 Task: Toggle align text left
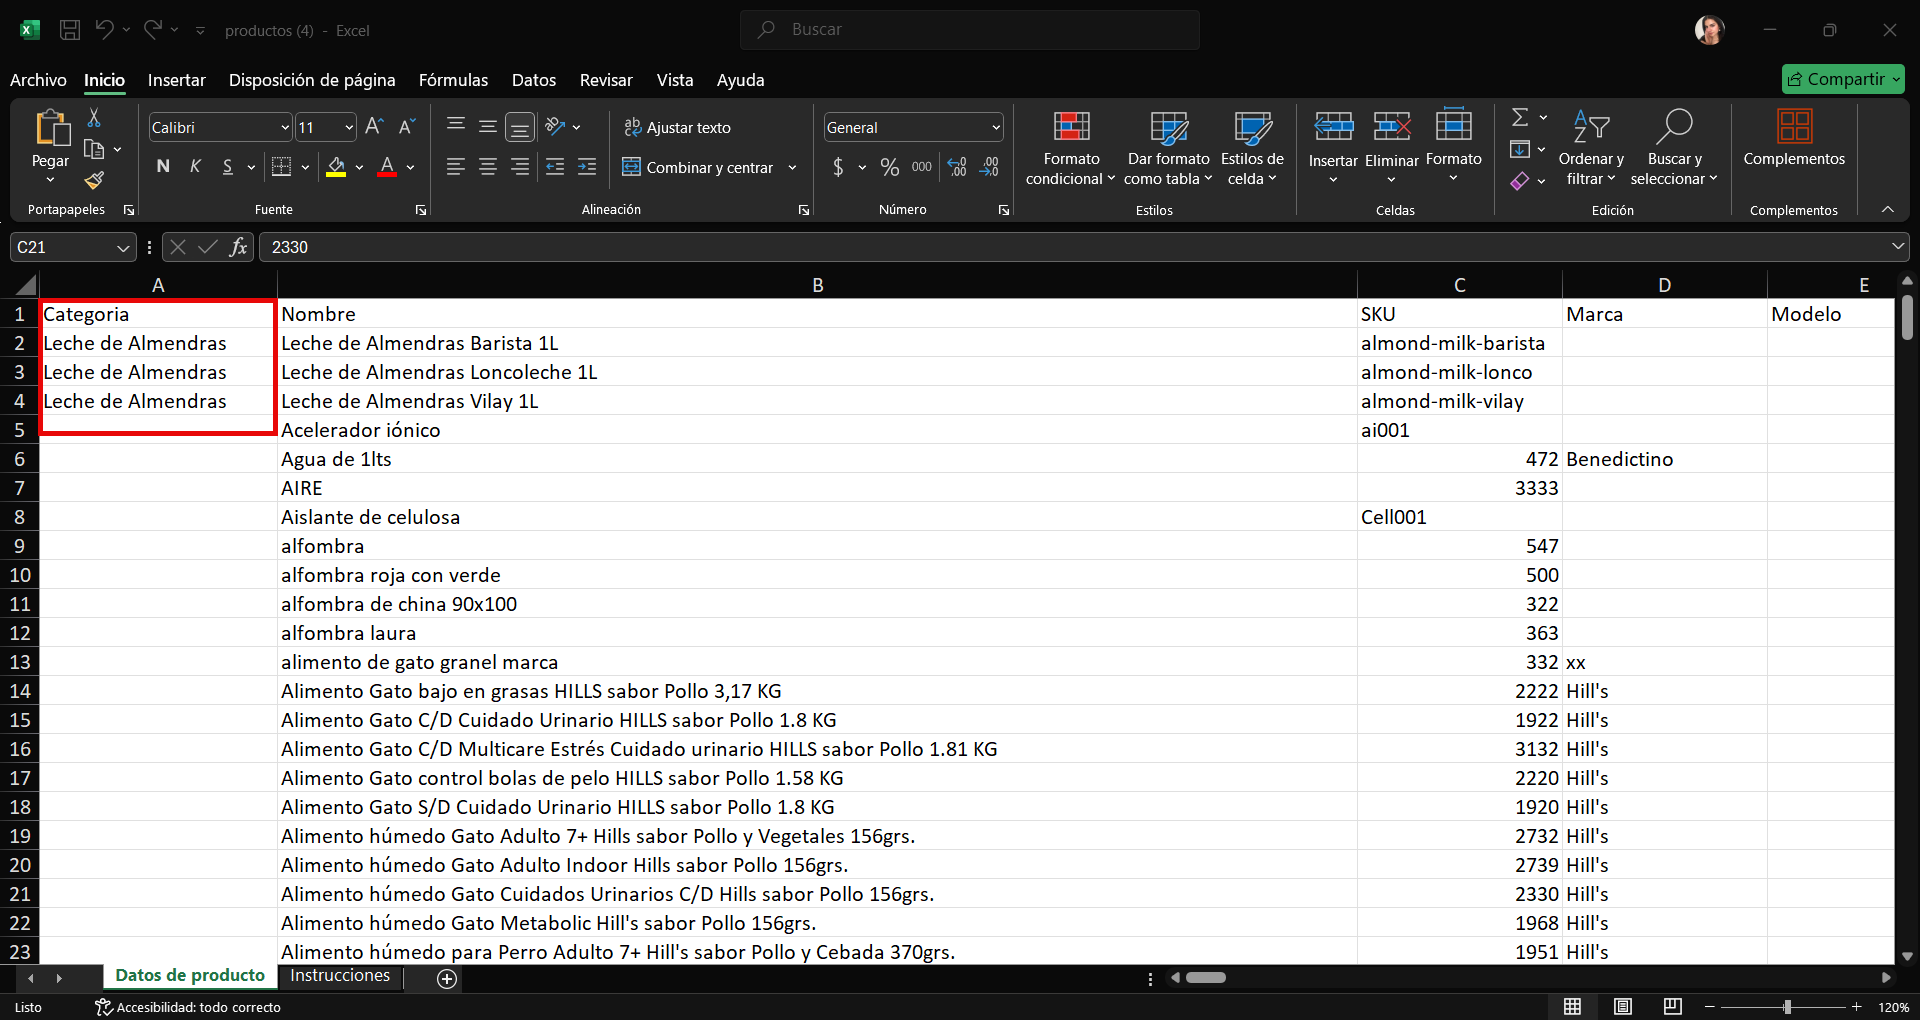click(x=455, y=167)
